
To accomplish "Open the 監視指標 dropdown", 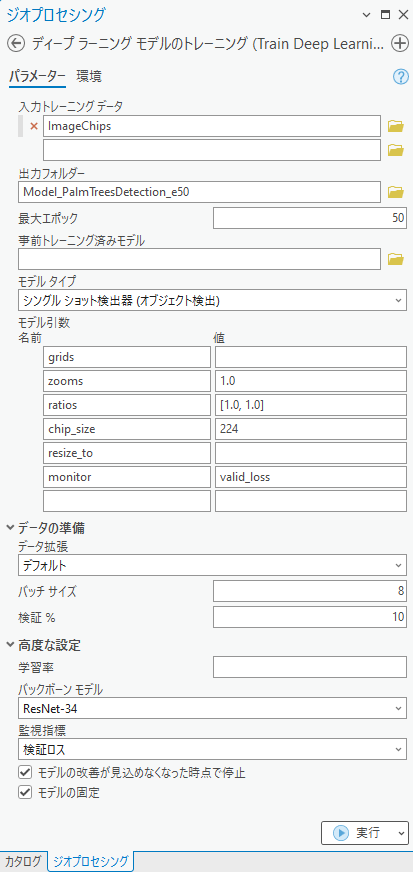I will tap(212, 749).
